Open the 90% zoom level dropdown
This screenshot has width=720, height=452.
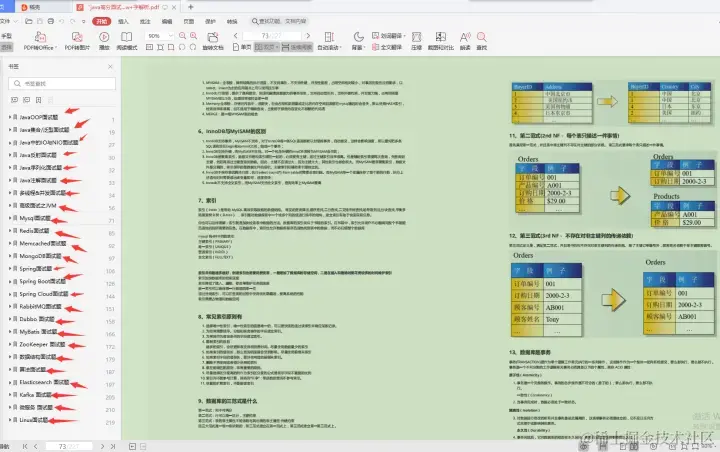[x=171, y=36]
